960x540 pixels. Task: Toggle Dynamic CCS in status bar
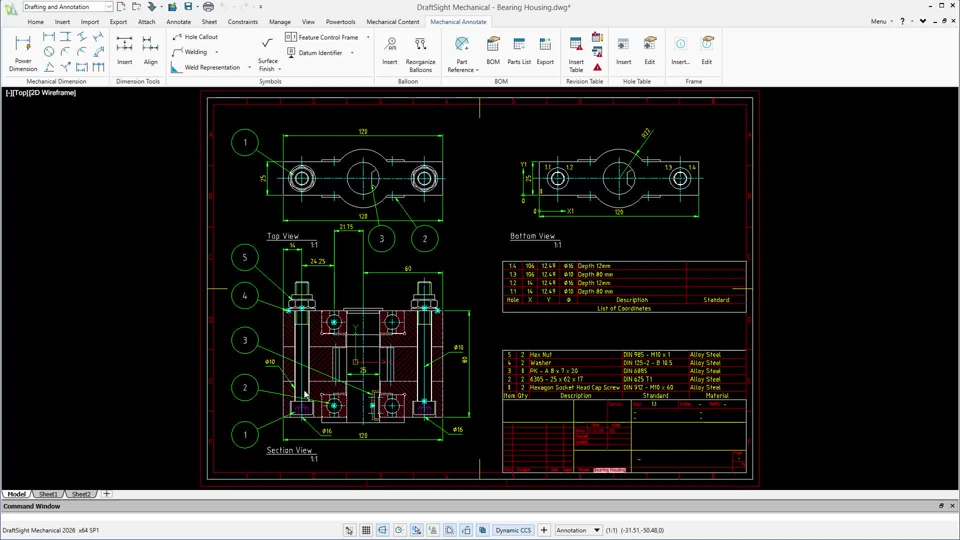pyautogui.click(x=513, y=530)
